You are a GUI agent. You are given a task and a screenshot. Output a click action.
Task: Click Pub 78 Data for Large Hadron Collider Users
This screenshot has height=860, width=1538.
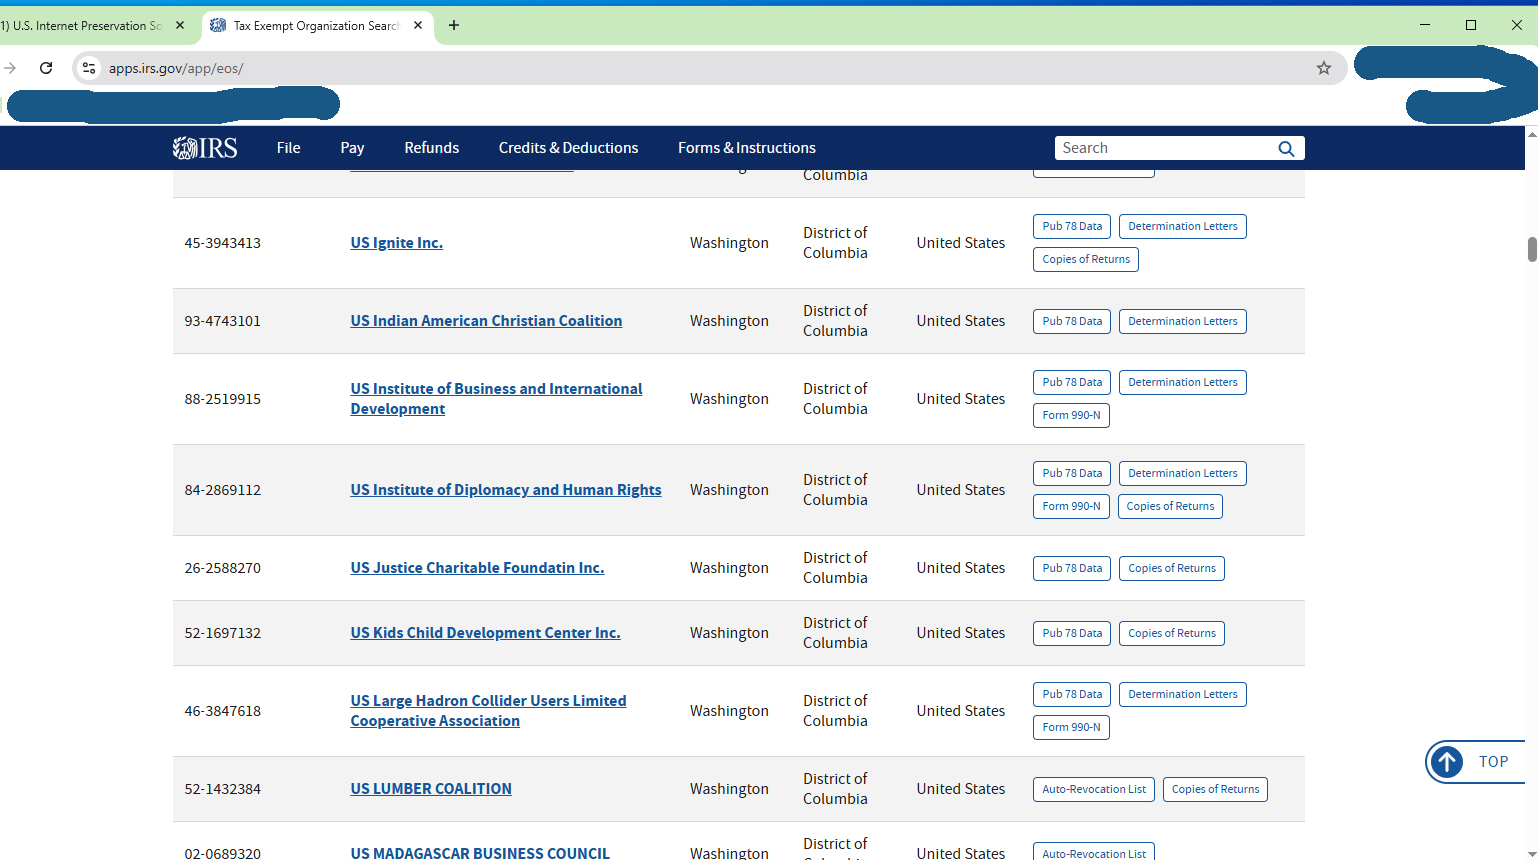[1072, 695]
